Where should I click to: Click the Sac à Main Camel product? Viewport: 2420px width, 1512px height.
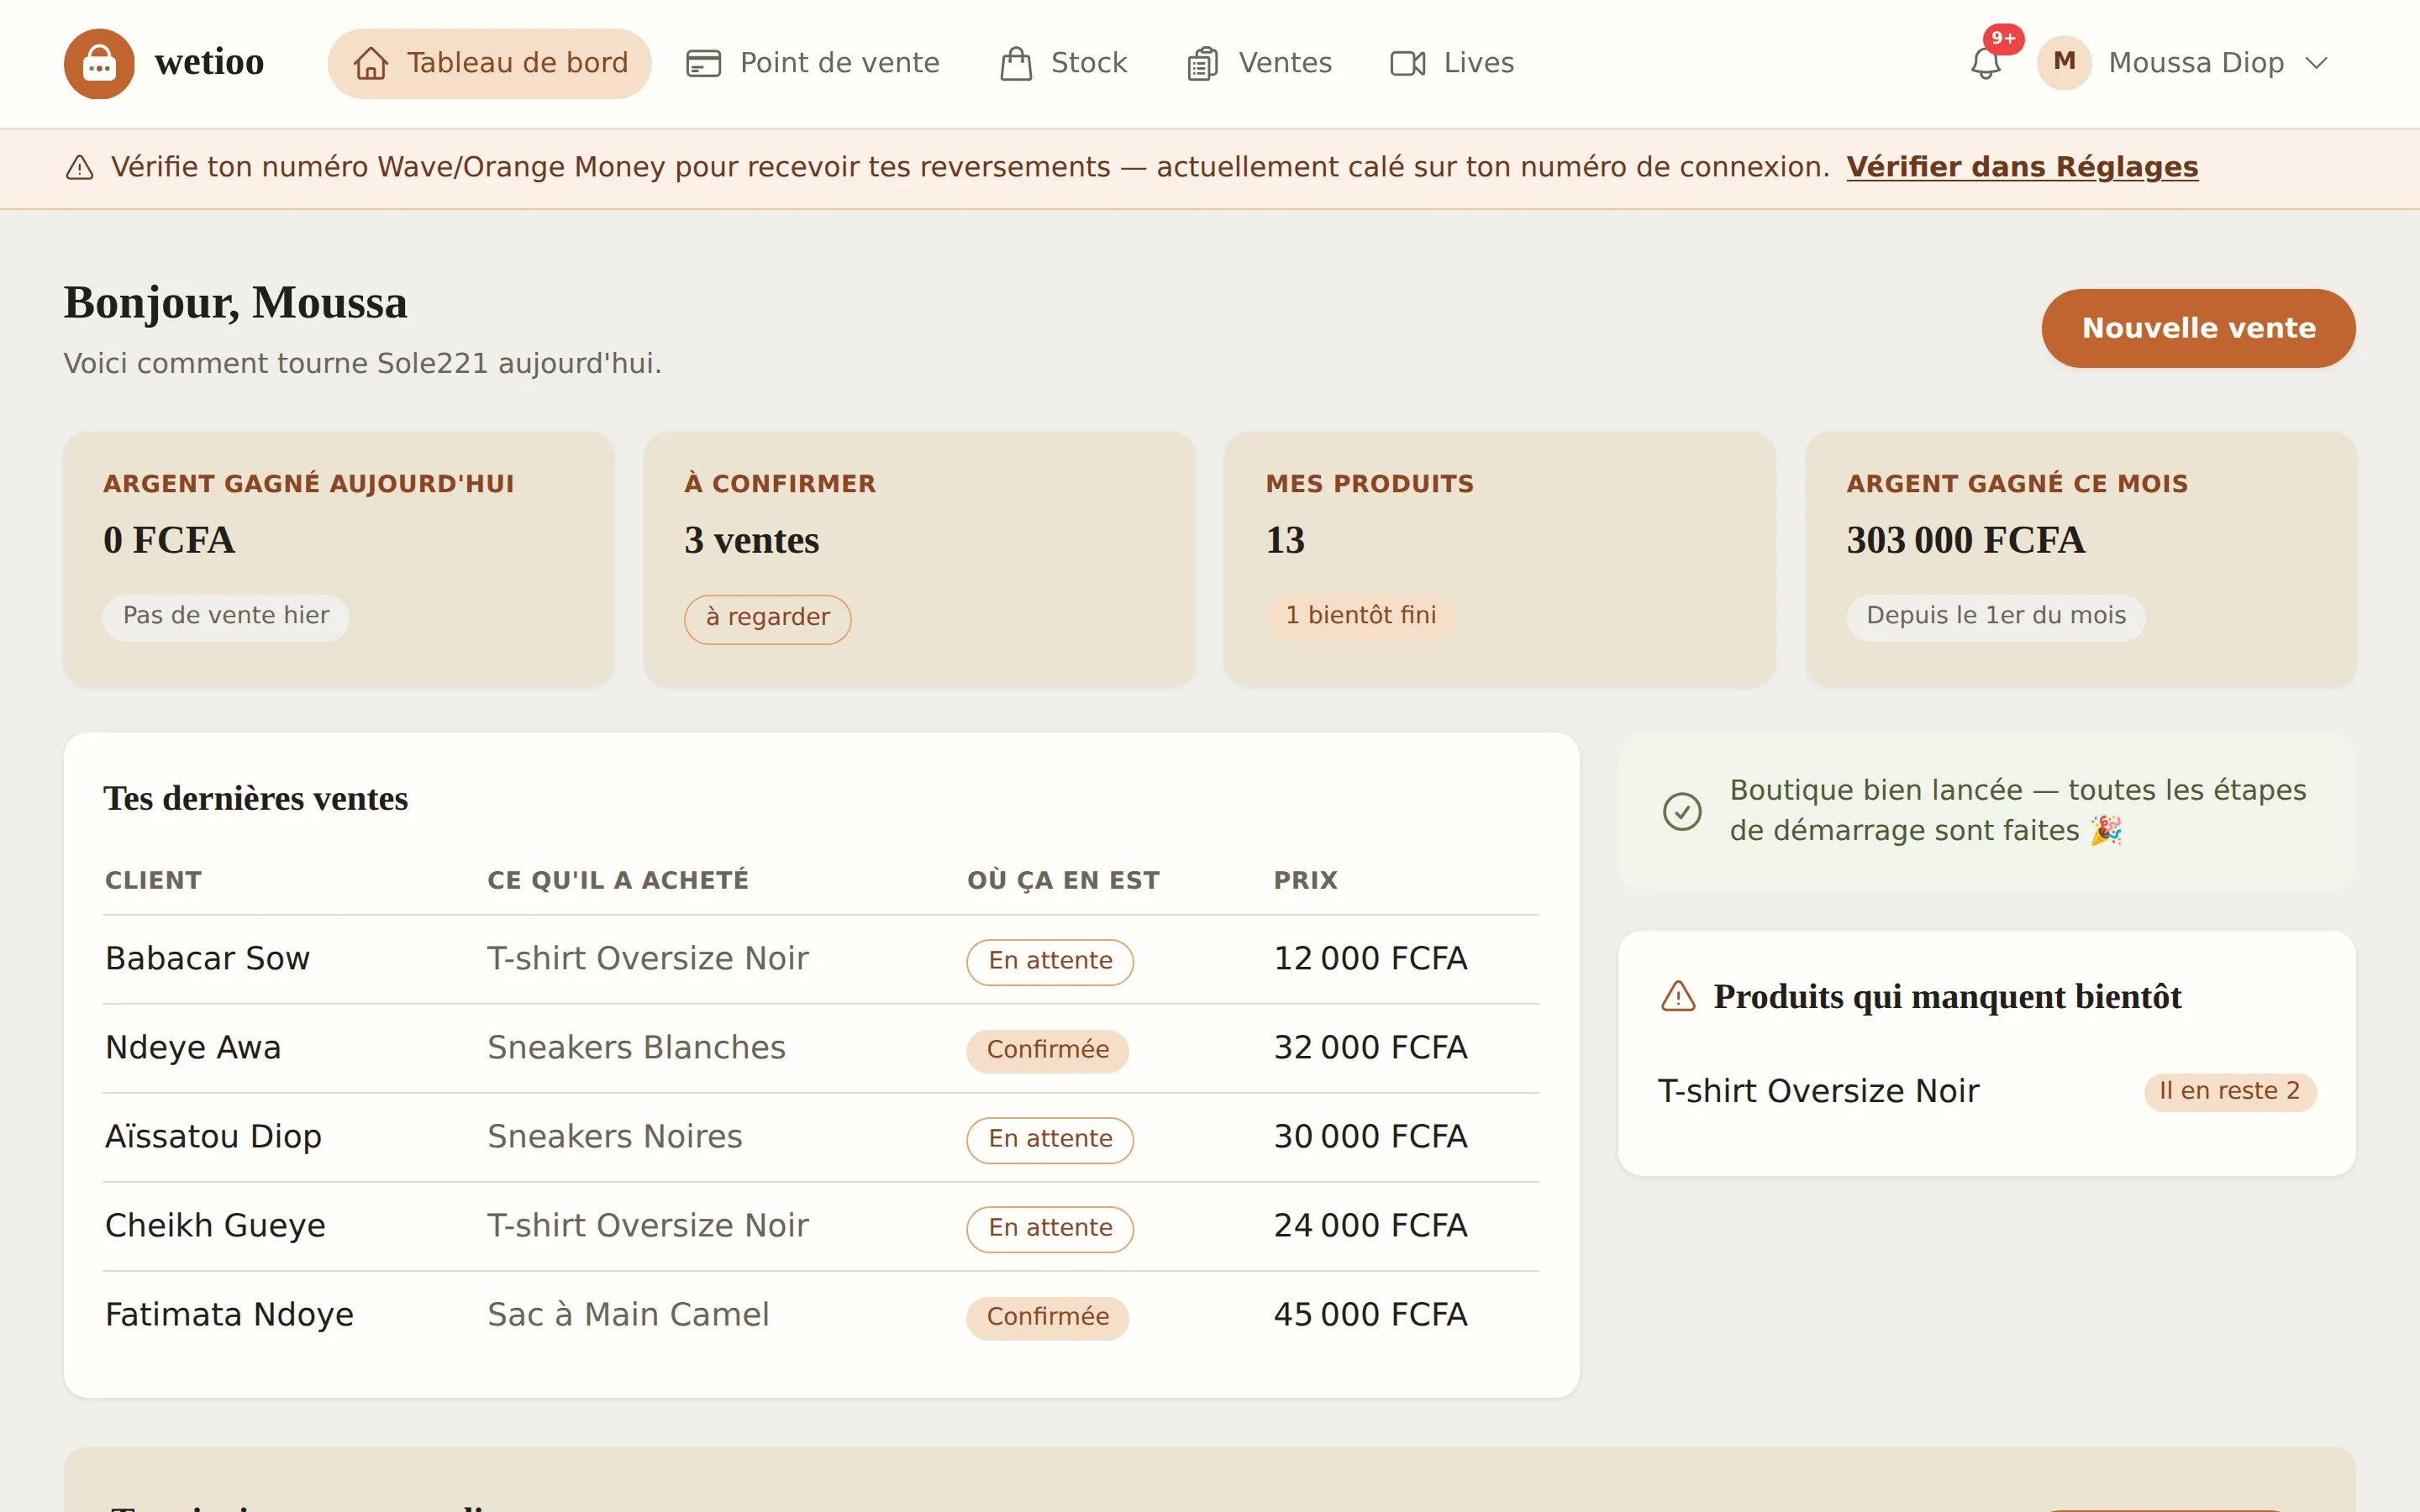(628, 1315)
